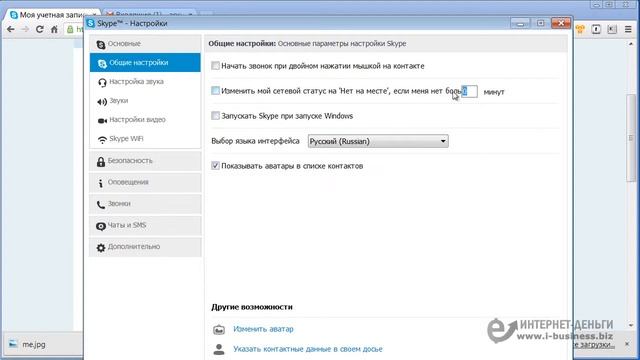Screen dimensions: 640x360
Task: Click browser back arrow button
Action: click(x=11, y=29)
